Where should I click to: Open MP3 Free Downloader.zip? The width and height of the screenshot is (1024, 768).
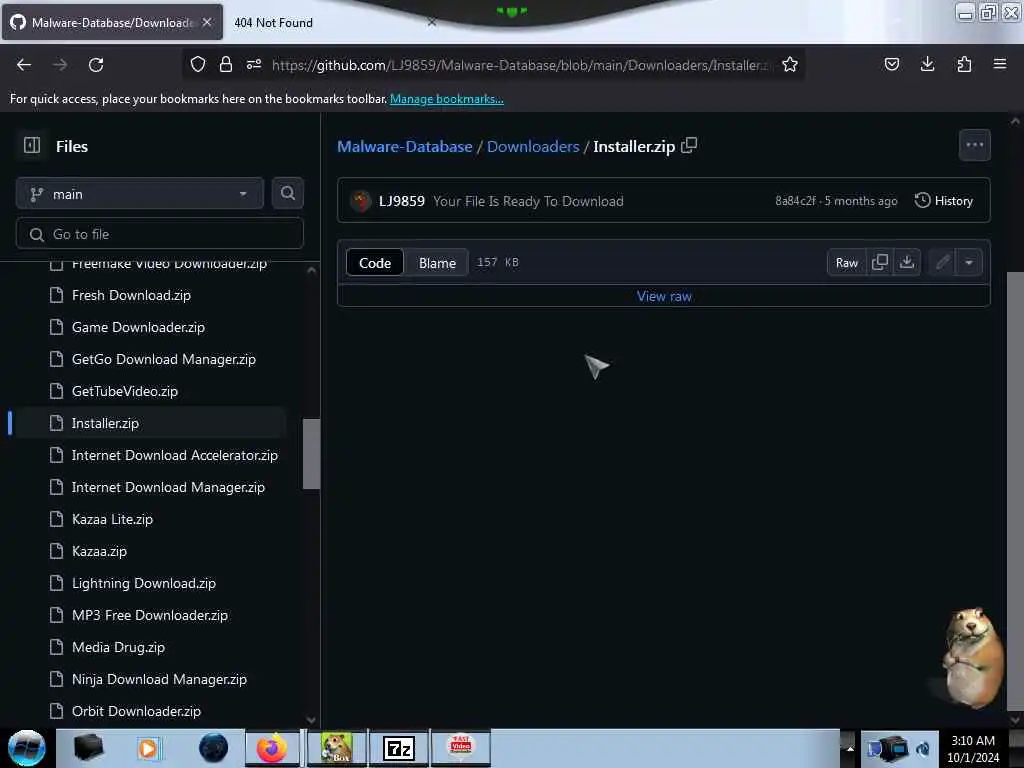point(148,615)
